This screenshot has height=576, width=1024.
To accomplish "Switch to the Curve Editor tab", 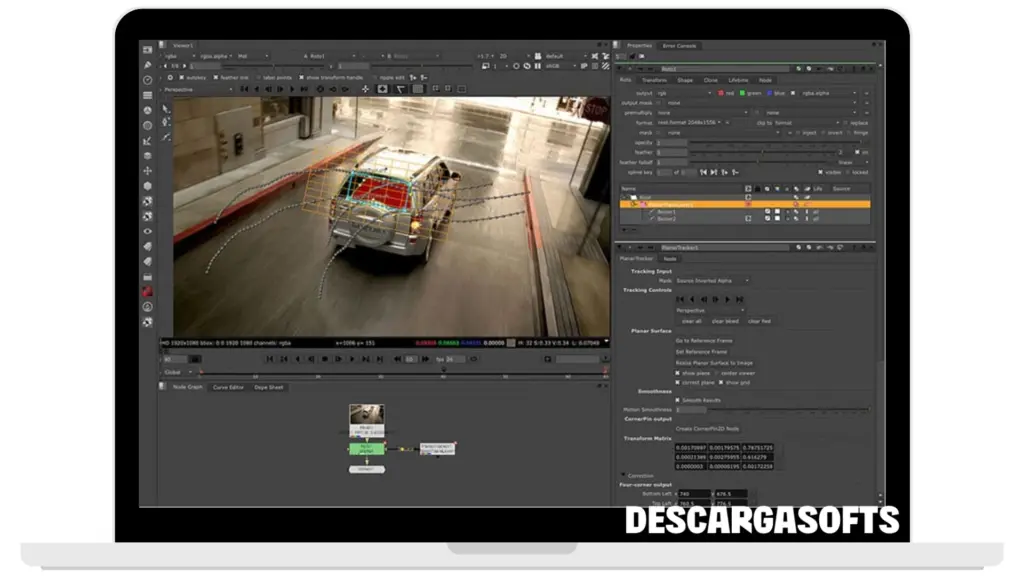I will 228,387.
